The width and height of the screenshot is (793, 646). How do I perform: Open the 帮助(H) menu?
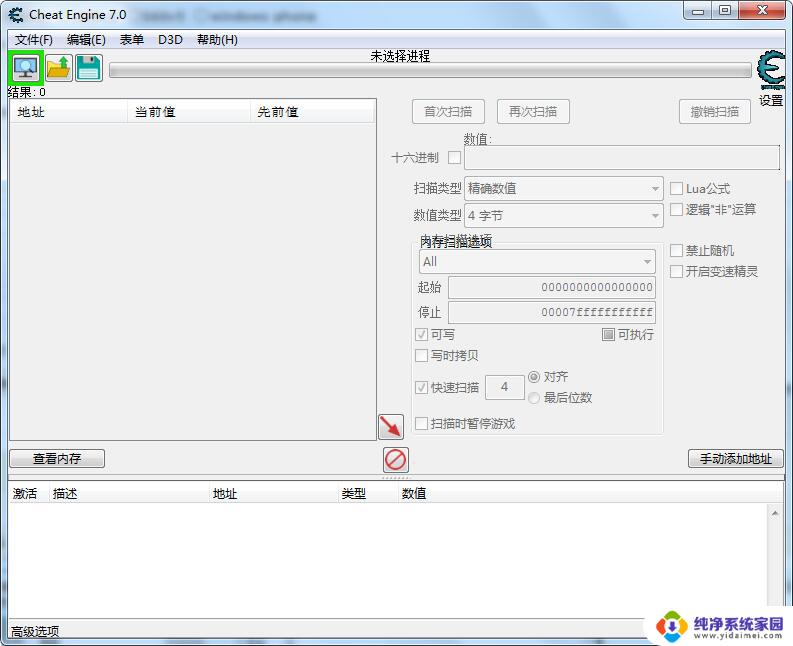pos(217,39)
